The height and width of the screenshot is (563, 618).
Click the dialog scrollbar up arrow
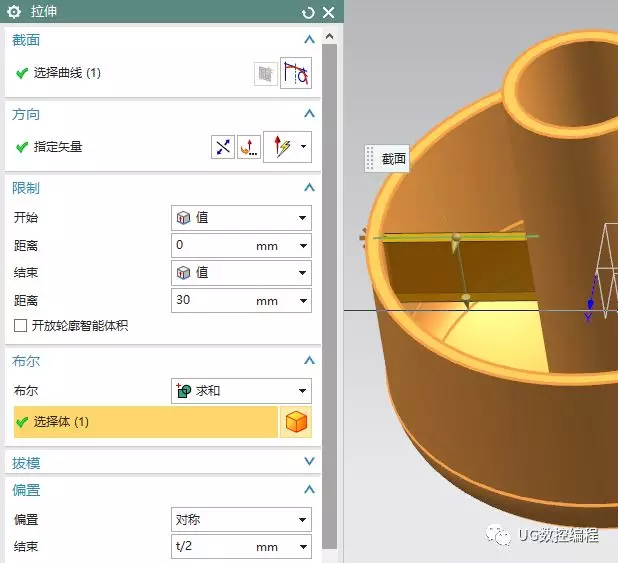pos(329,37)
